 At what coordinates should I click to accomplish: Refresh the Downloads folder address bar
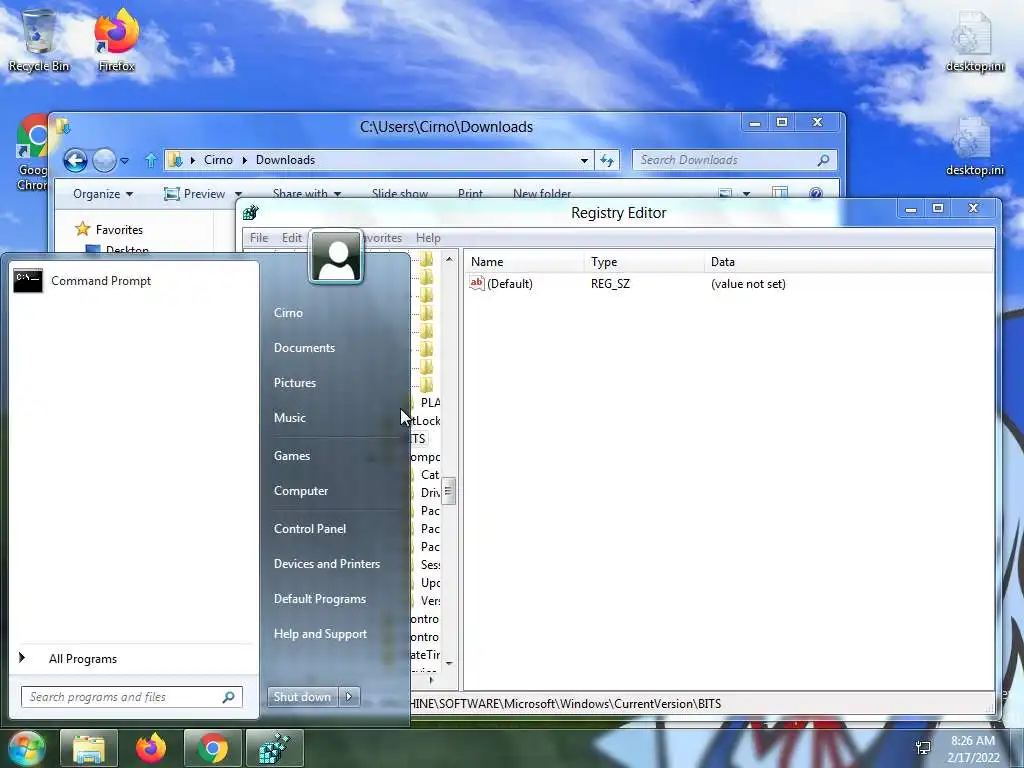point(607,160)
